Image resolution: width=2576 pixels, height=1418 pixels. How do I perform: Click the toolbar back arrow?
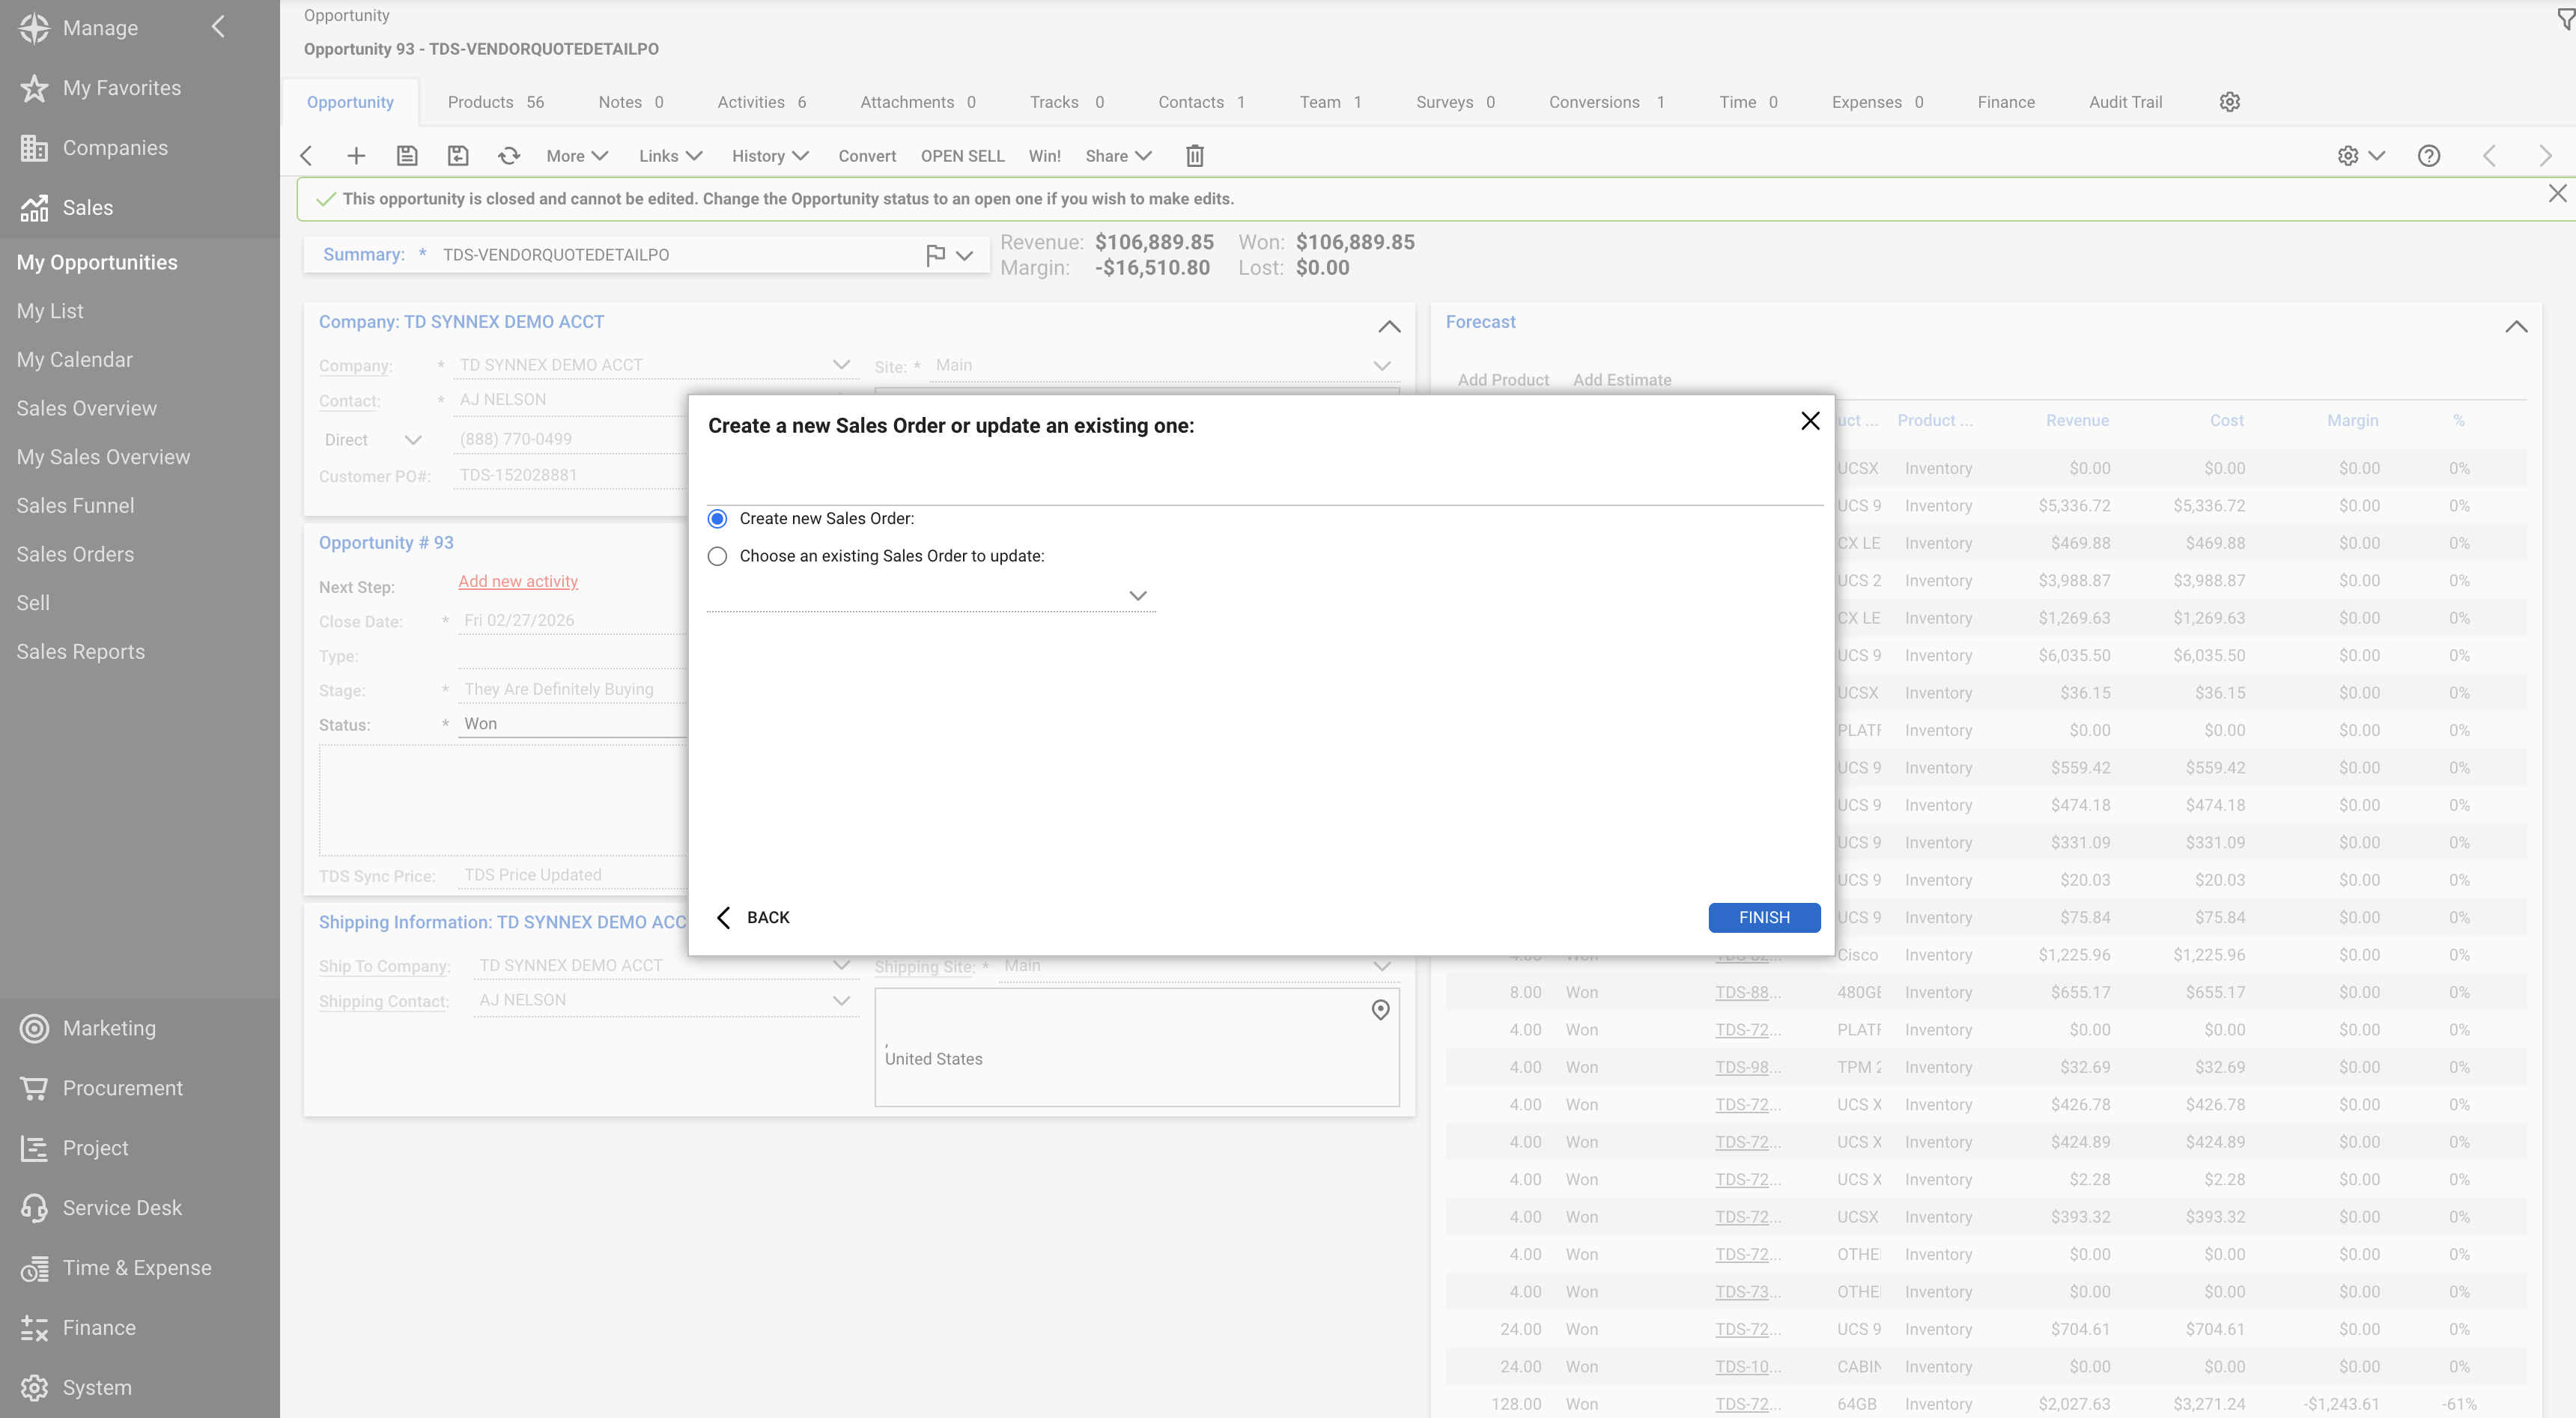click(307, 156)
